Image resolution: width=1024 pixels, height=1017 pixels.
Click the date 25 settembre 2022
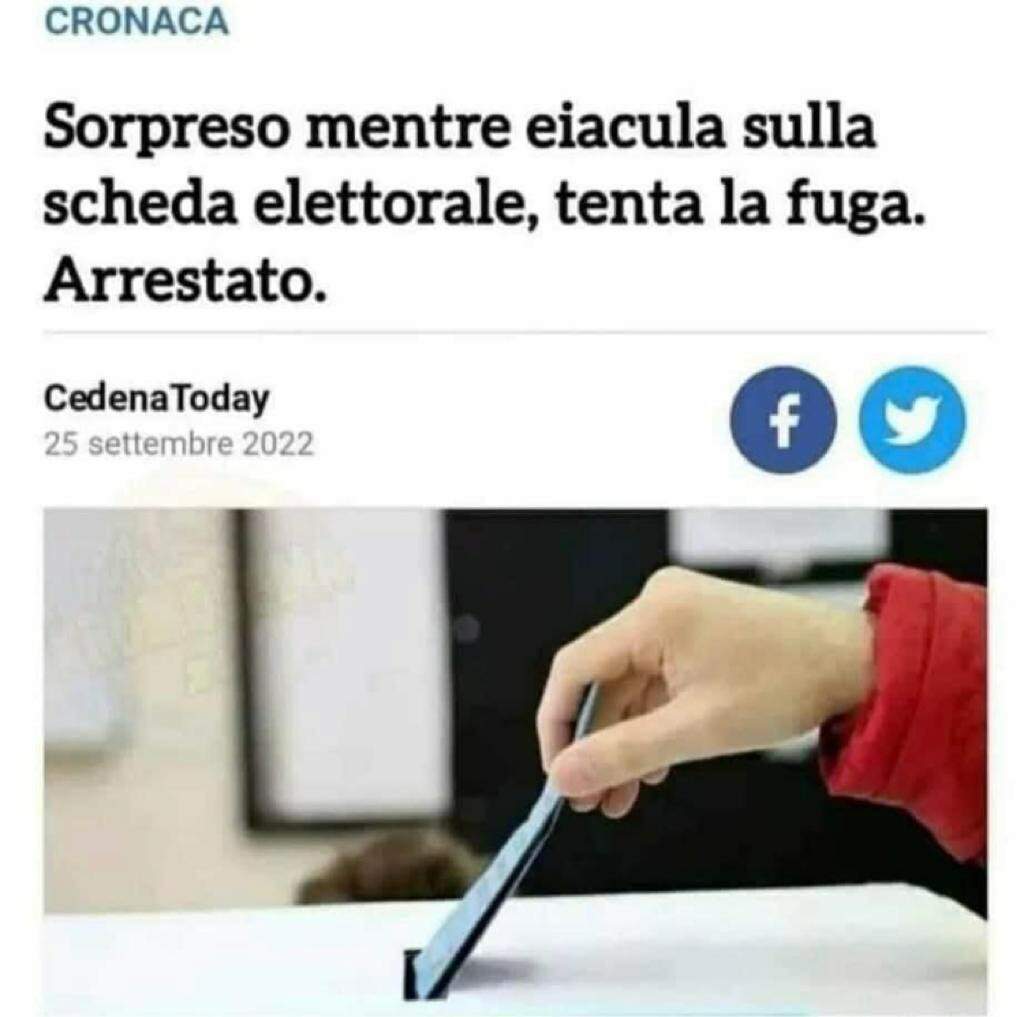[x=178, y=444]
